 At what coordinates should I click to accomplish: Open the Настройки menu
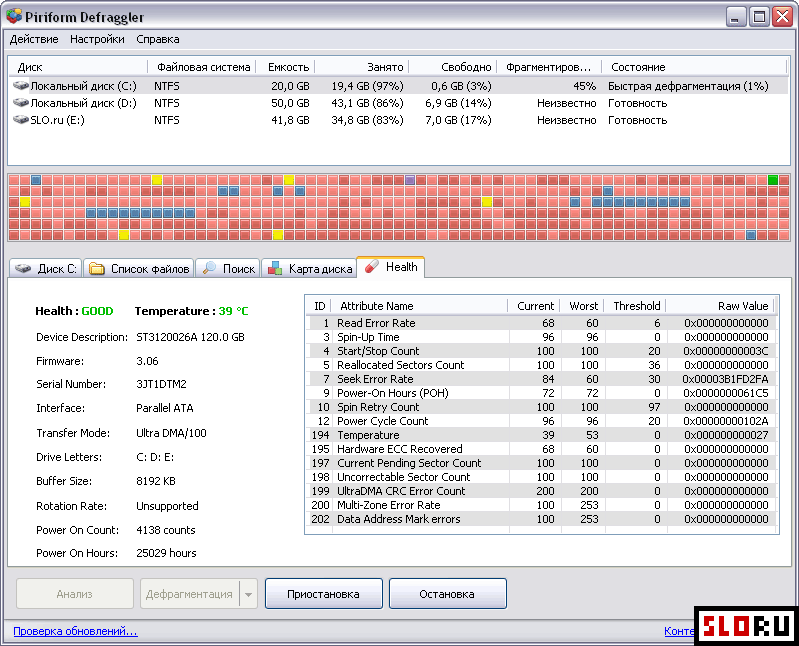[x=97, y=39]
